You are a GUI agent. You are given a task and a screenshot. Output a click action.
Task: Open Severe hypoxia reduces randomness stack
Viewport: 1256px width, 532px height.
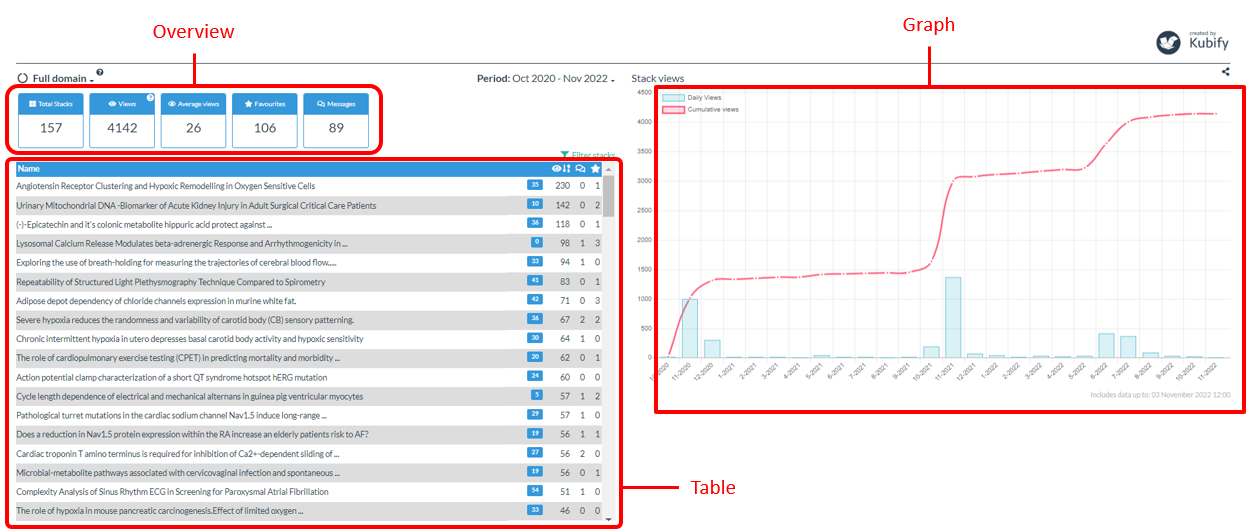[185, 320]
